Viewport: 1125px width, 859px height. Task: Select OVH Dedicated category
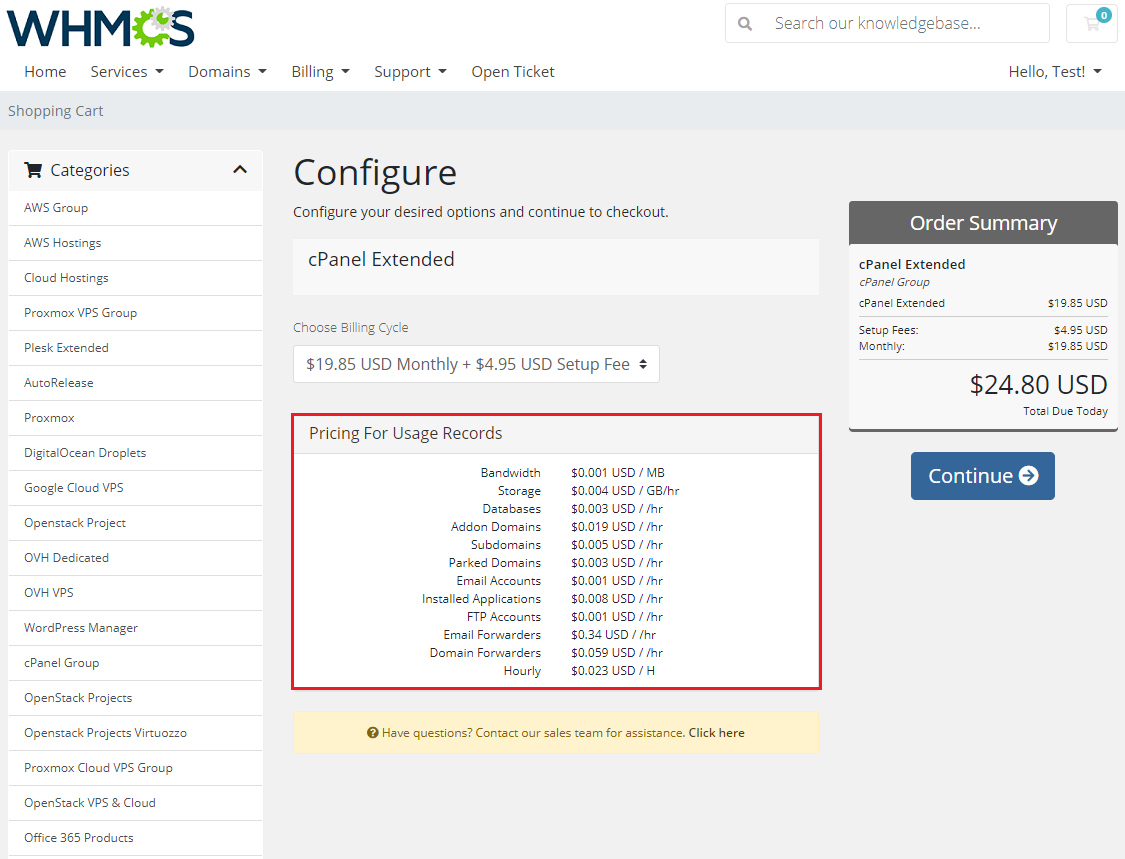click(136, 558)
